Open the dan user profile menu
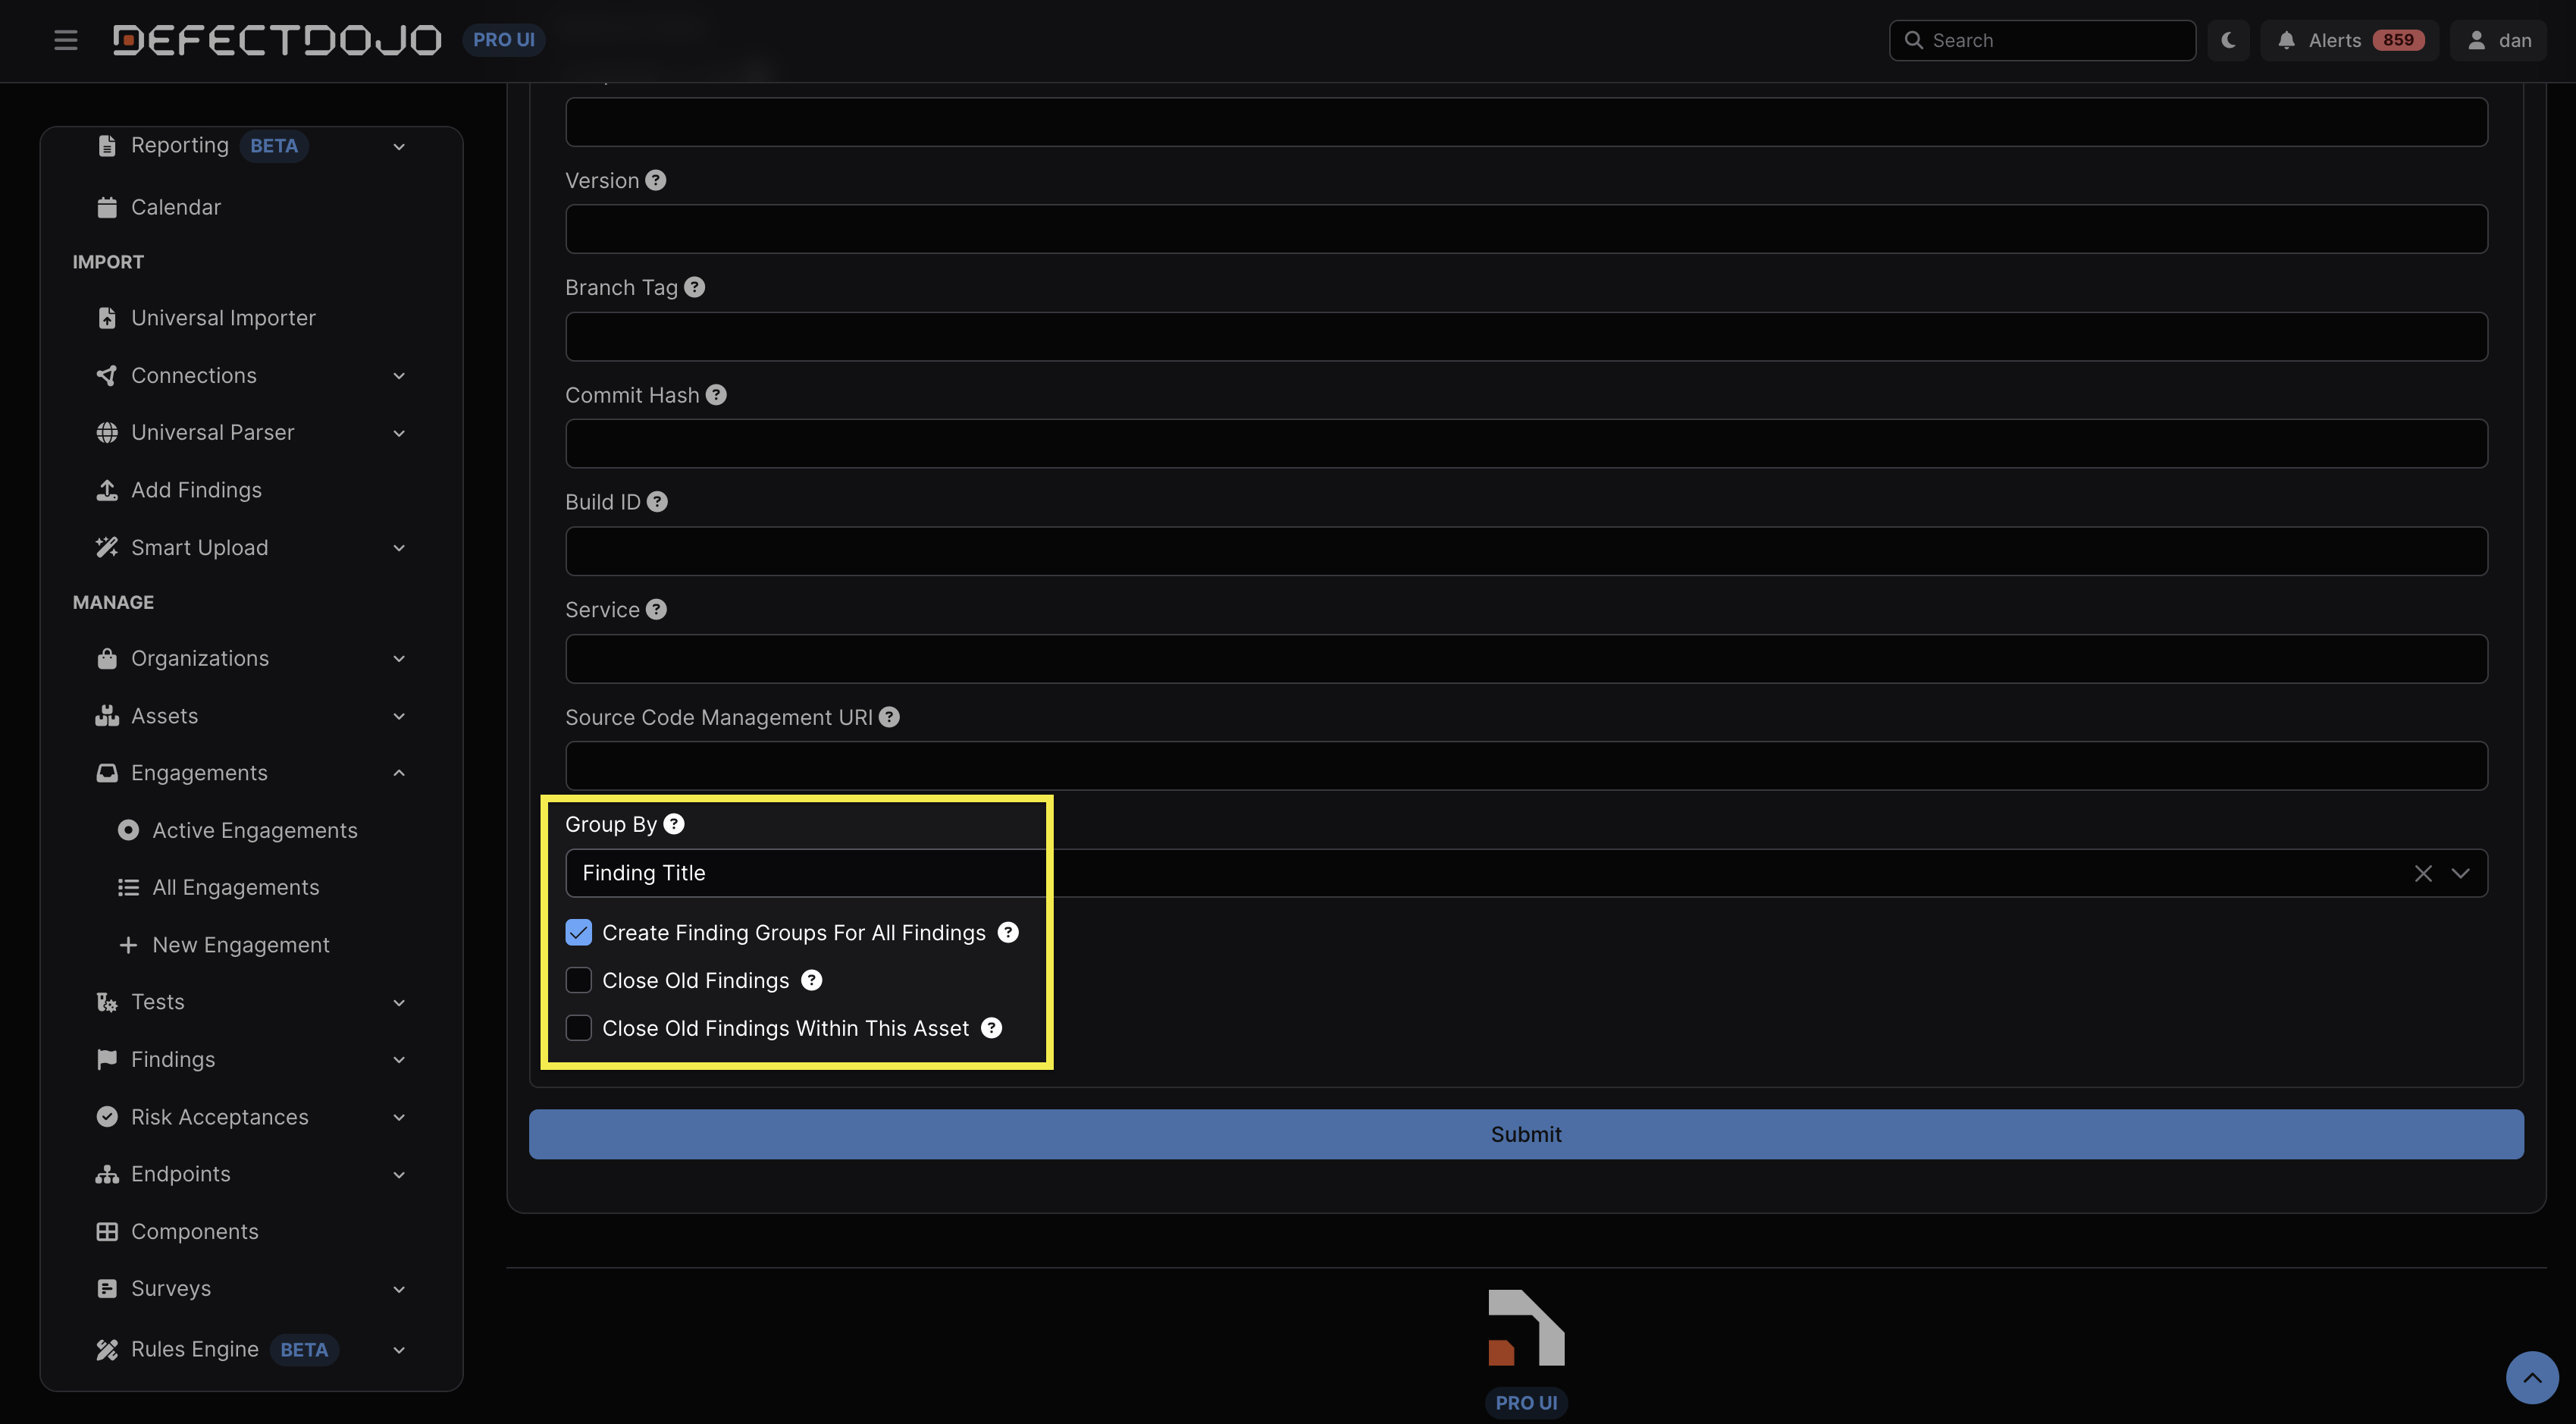 (2498, 40)
